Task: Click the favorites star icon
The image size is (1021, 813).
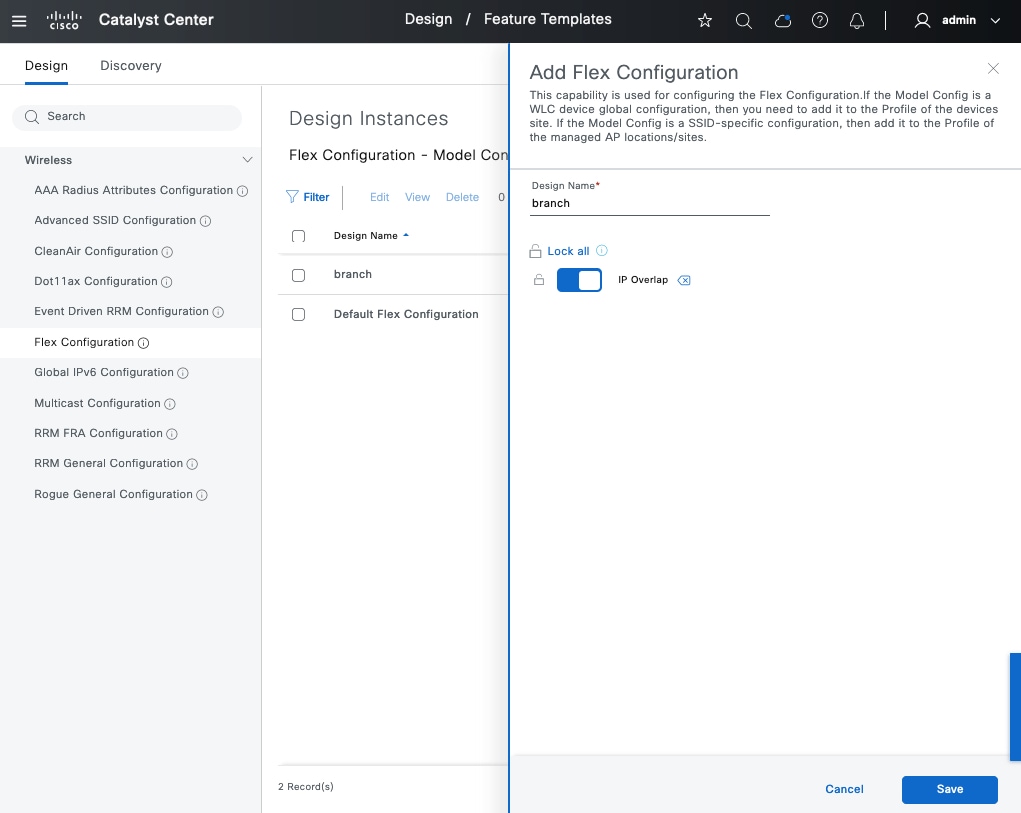Action: pos(705,20)
